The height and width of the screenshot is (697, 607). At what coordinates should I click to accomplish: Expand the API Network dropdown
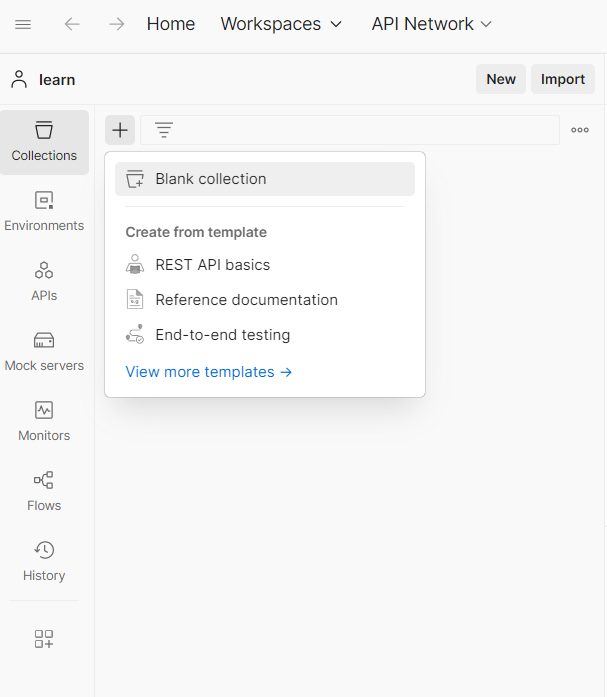(x=431, y=24)
